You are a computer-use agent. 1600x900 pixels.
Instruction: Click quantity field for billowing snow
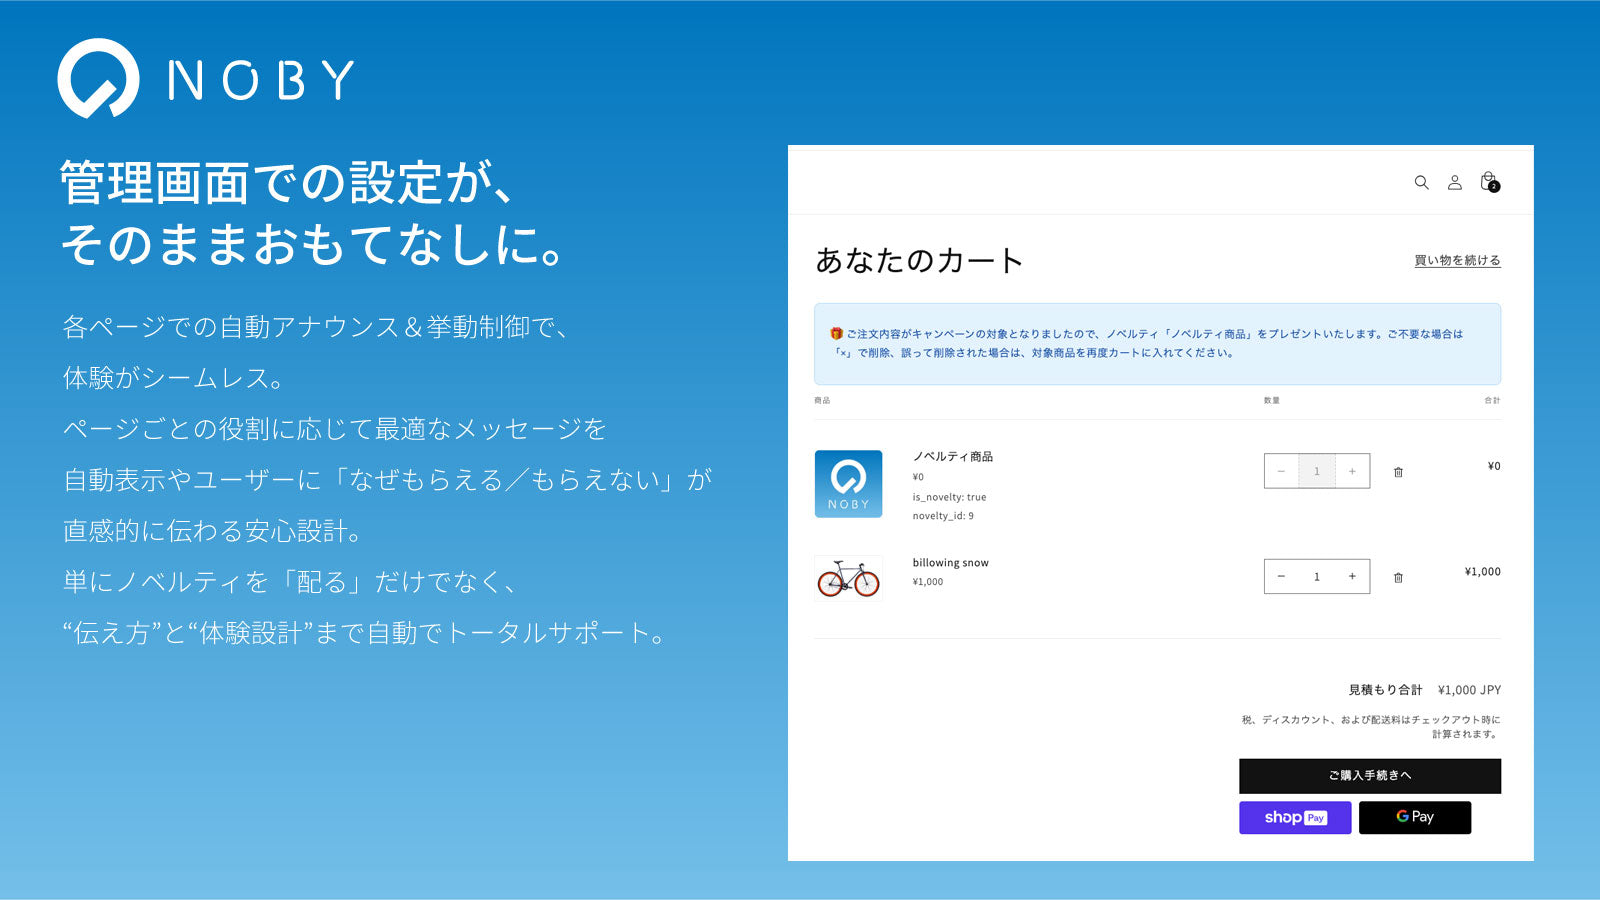click(1317, 576)
